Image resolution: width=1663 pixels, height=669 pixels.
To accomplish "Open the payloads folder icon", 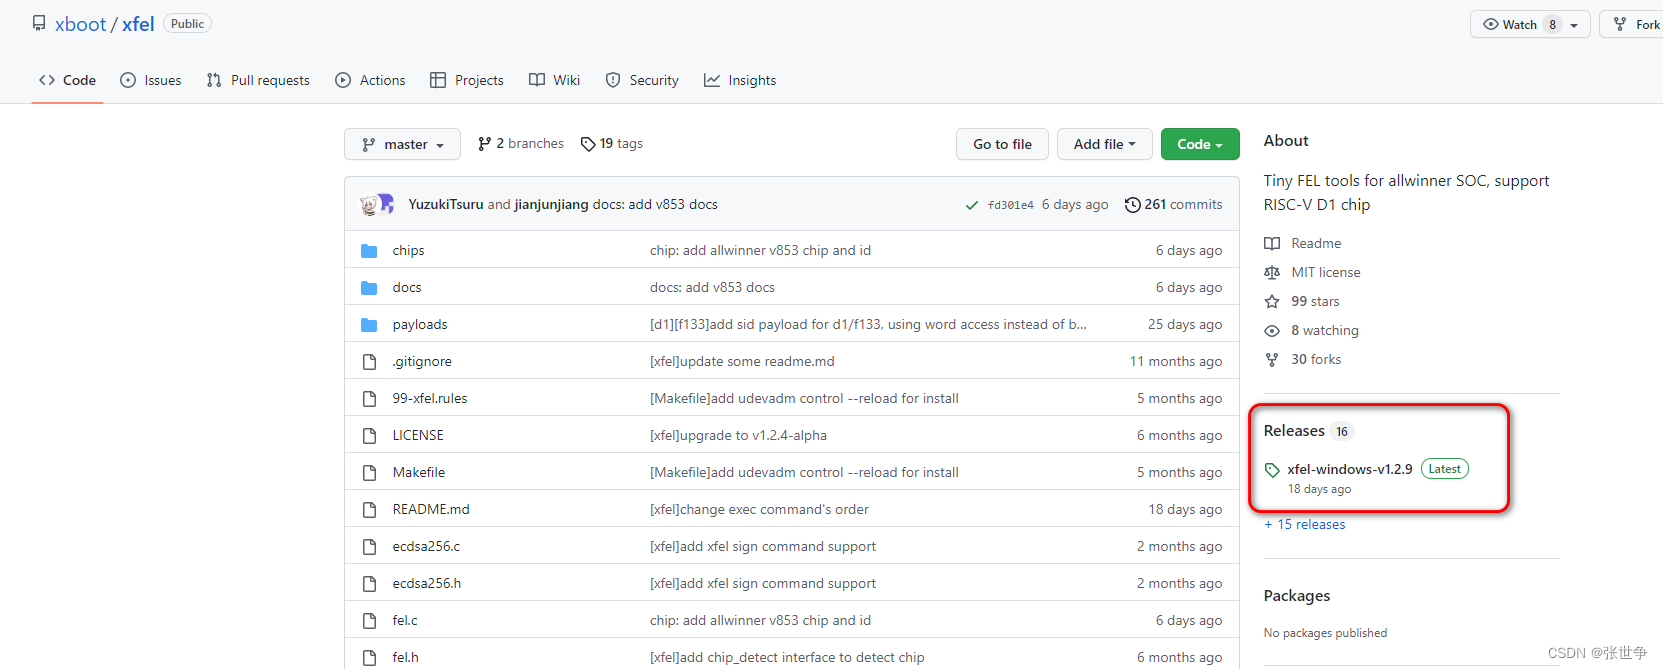I will pyautogui.click(x=369, y=325).
